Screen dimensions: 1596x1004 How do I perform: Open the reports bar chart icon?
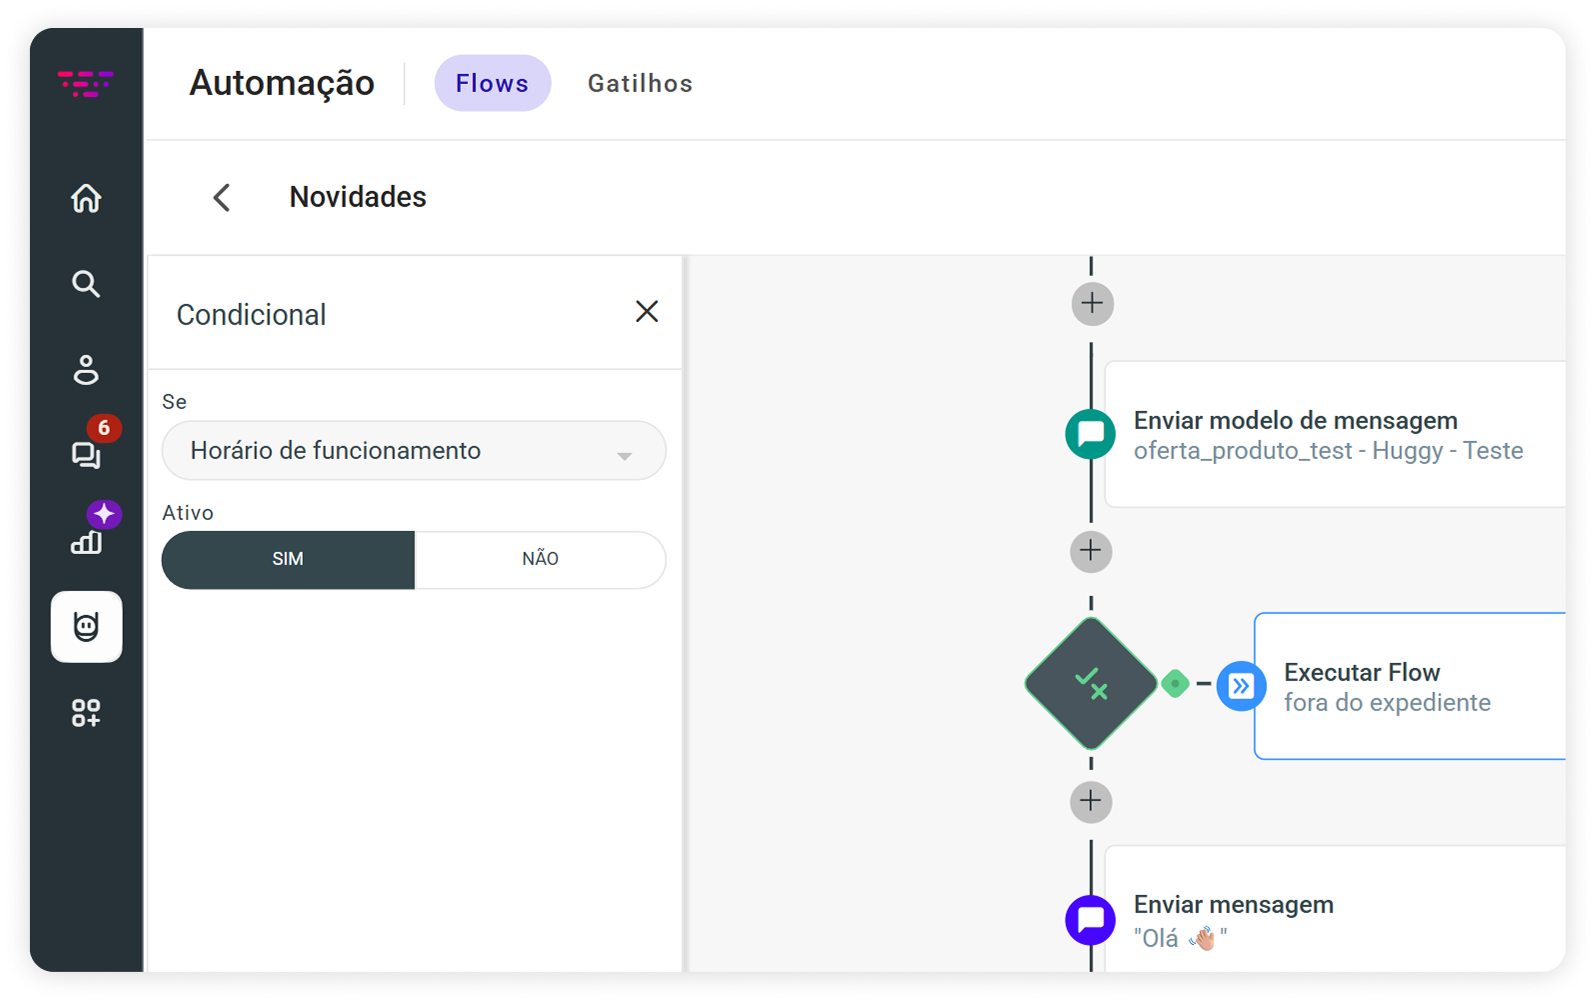pos(87,541)
